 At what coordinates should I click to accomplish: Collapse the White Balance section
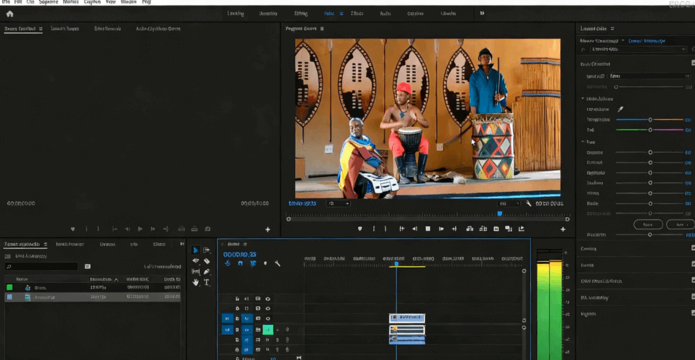[x=583, y=98]
